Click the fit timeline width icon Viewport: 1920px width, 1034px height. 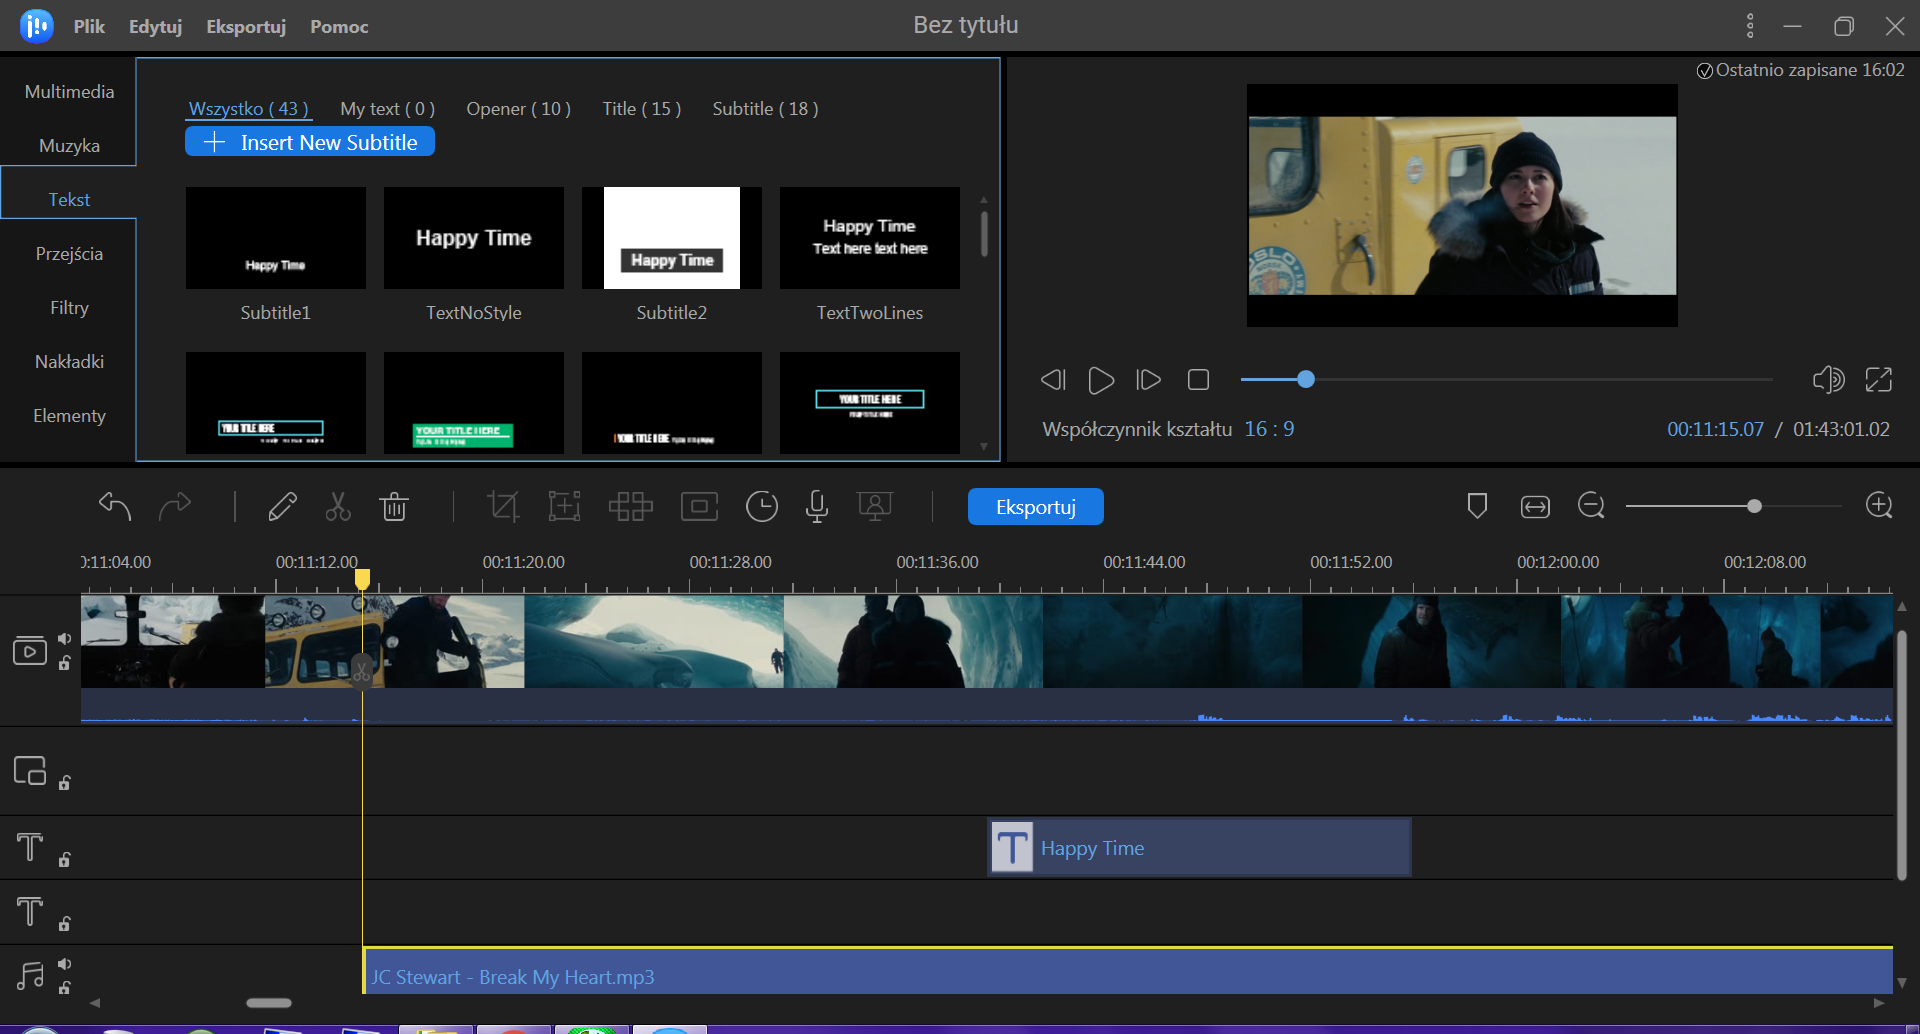[1535, 507]
